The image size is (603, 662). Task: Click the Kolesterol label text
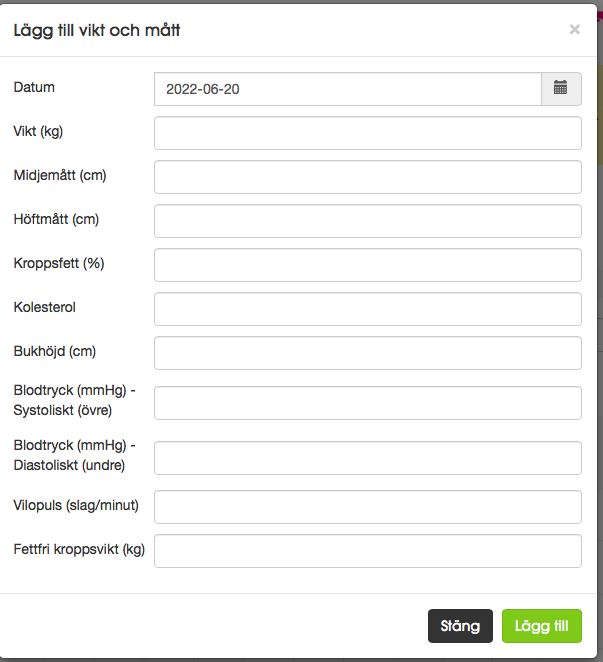44,307
